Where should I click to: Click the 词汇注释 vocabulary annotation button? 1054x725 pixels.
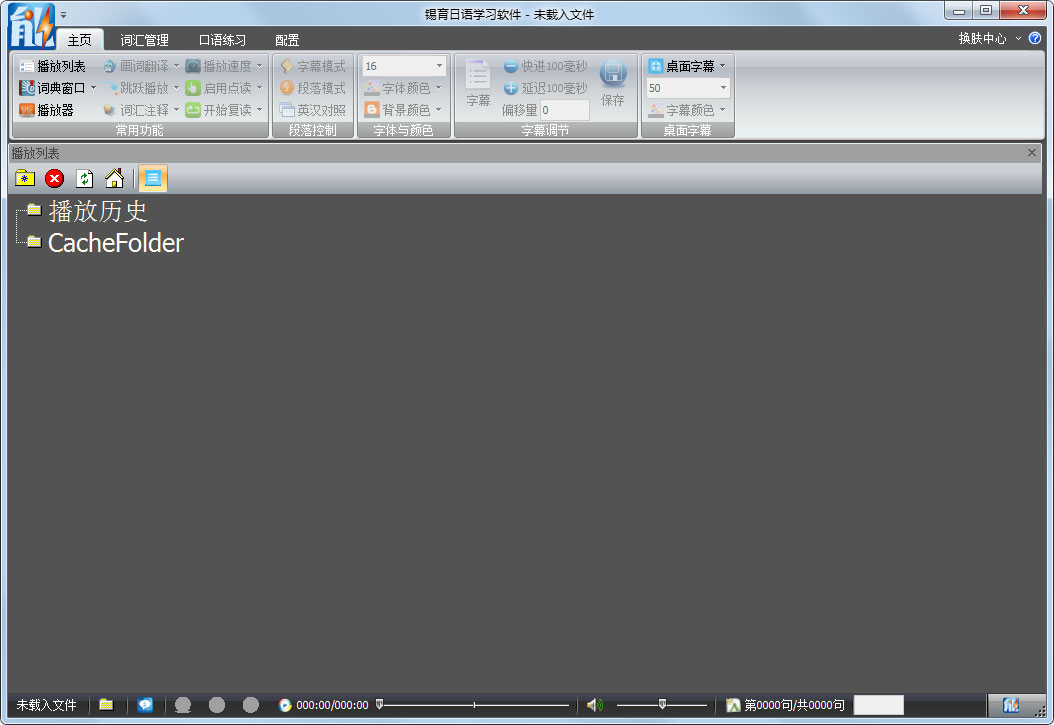click(x=136, y=110)
